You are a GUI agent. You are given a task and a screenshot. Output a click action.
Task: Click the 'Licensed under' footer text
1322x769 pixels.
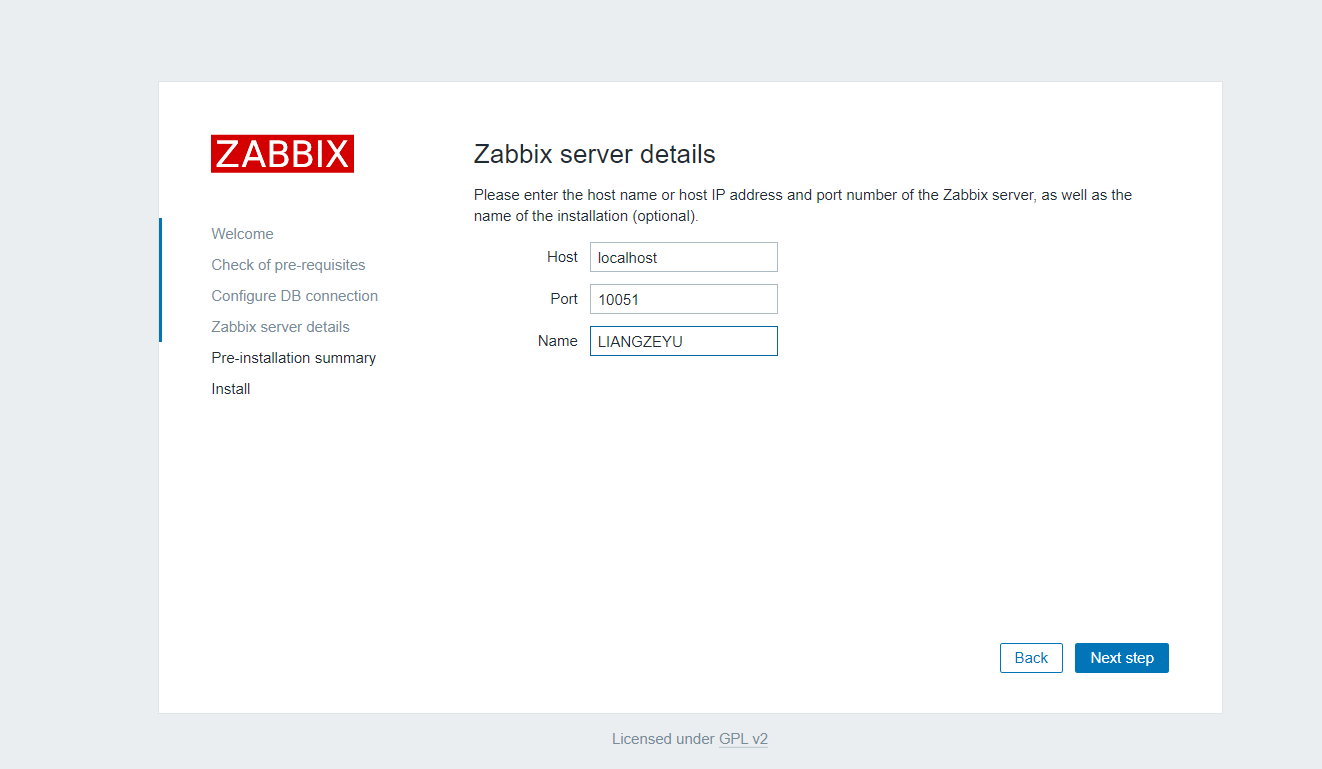663,739
